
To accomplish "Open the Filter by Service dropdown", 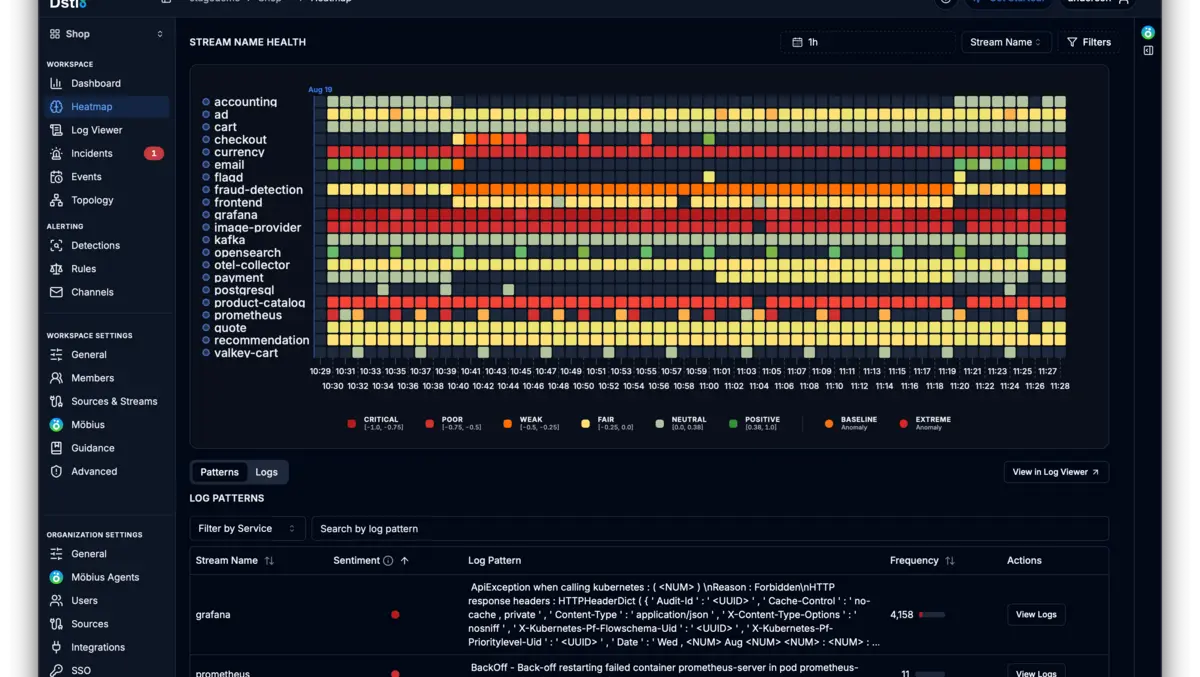I will (x=247, y=528).
